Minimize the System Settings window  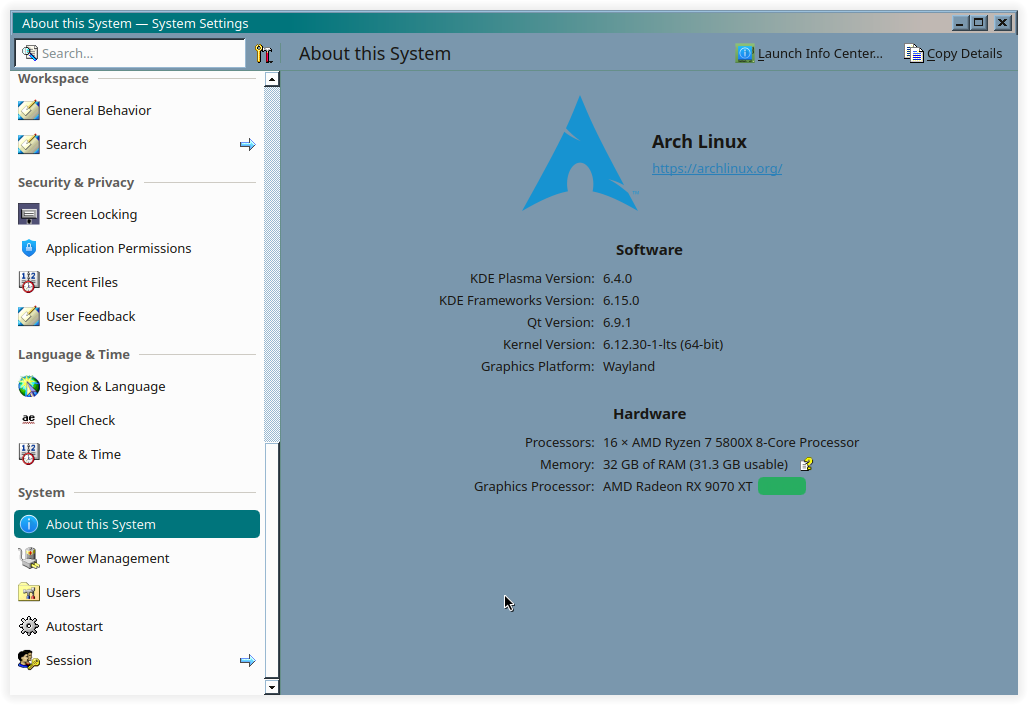[960, 23]
